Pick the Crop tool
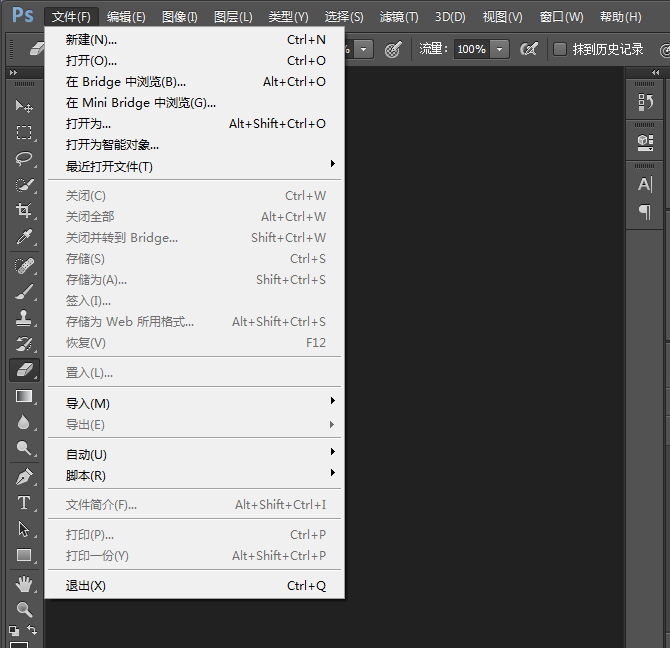Viewport: 670px width, 648px height. pos(24,211)
